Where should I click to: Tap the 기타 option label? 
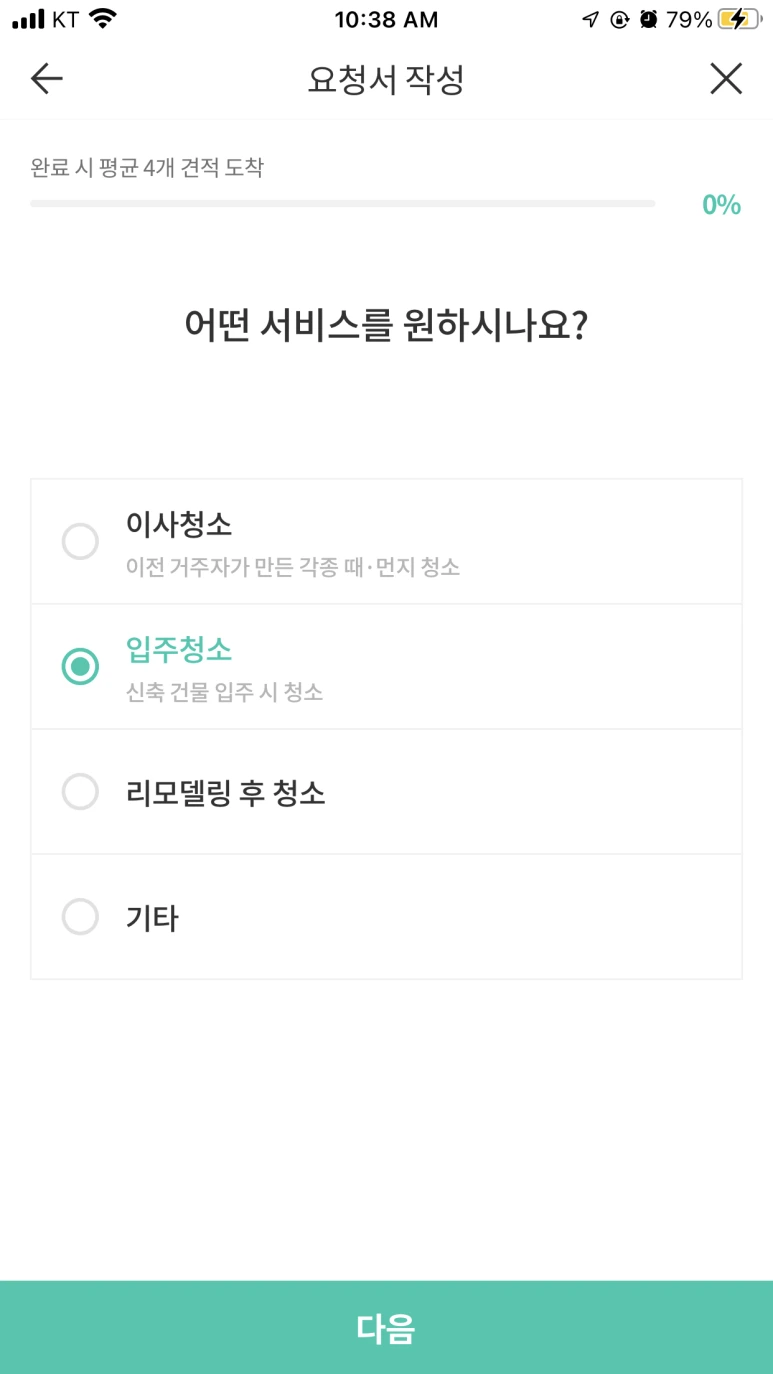coord(152,918)
